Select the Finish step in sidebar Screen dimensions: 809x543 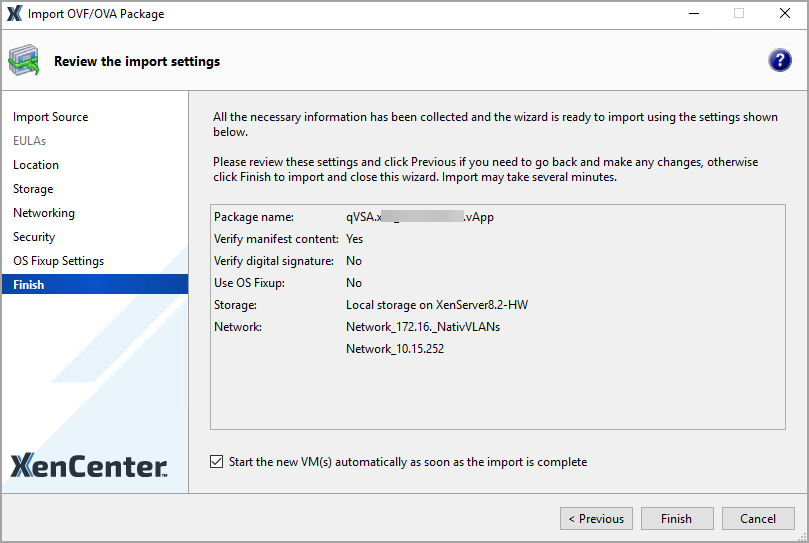[x=29, y=285]
